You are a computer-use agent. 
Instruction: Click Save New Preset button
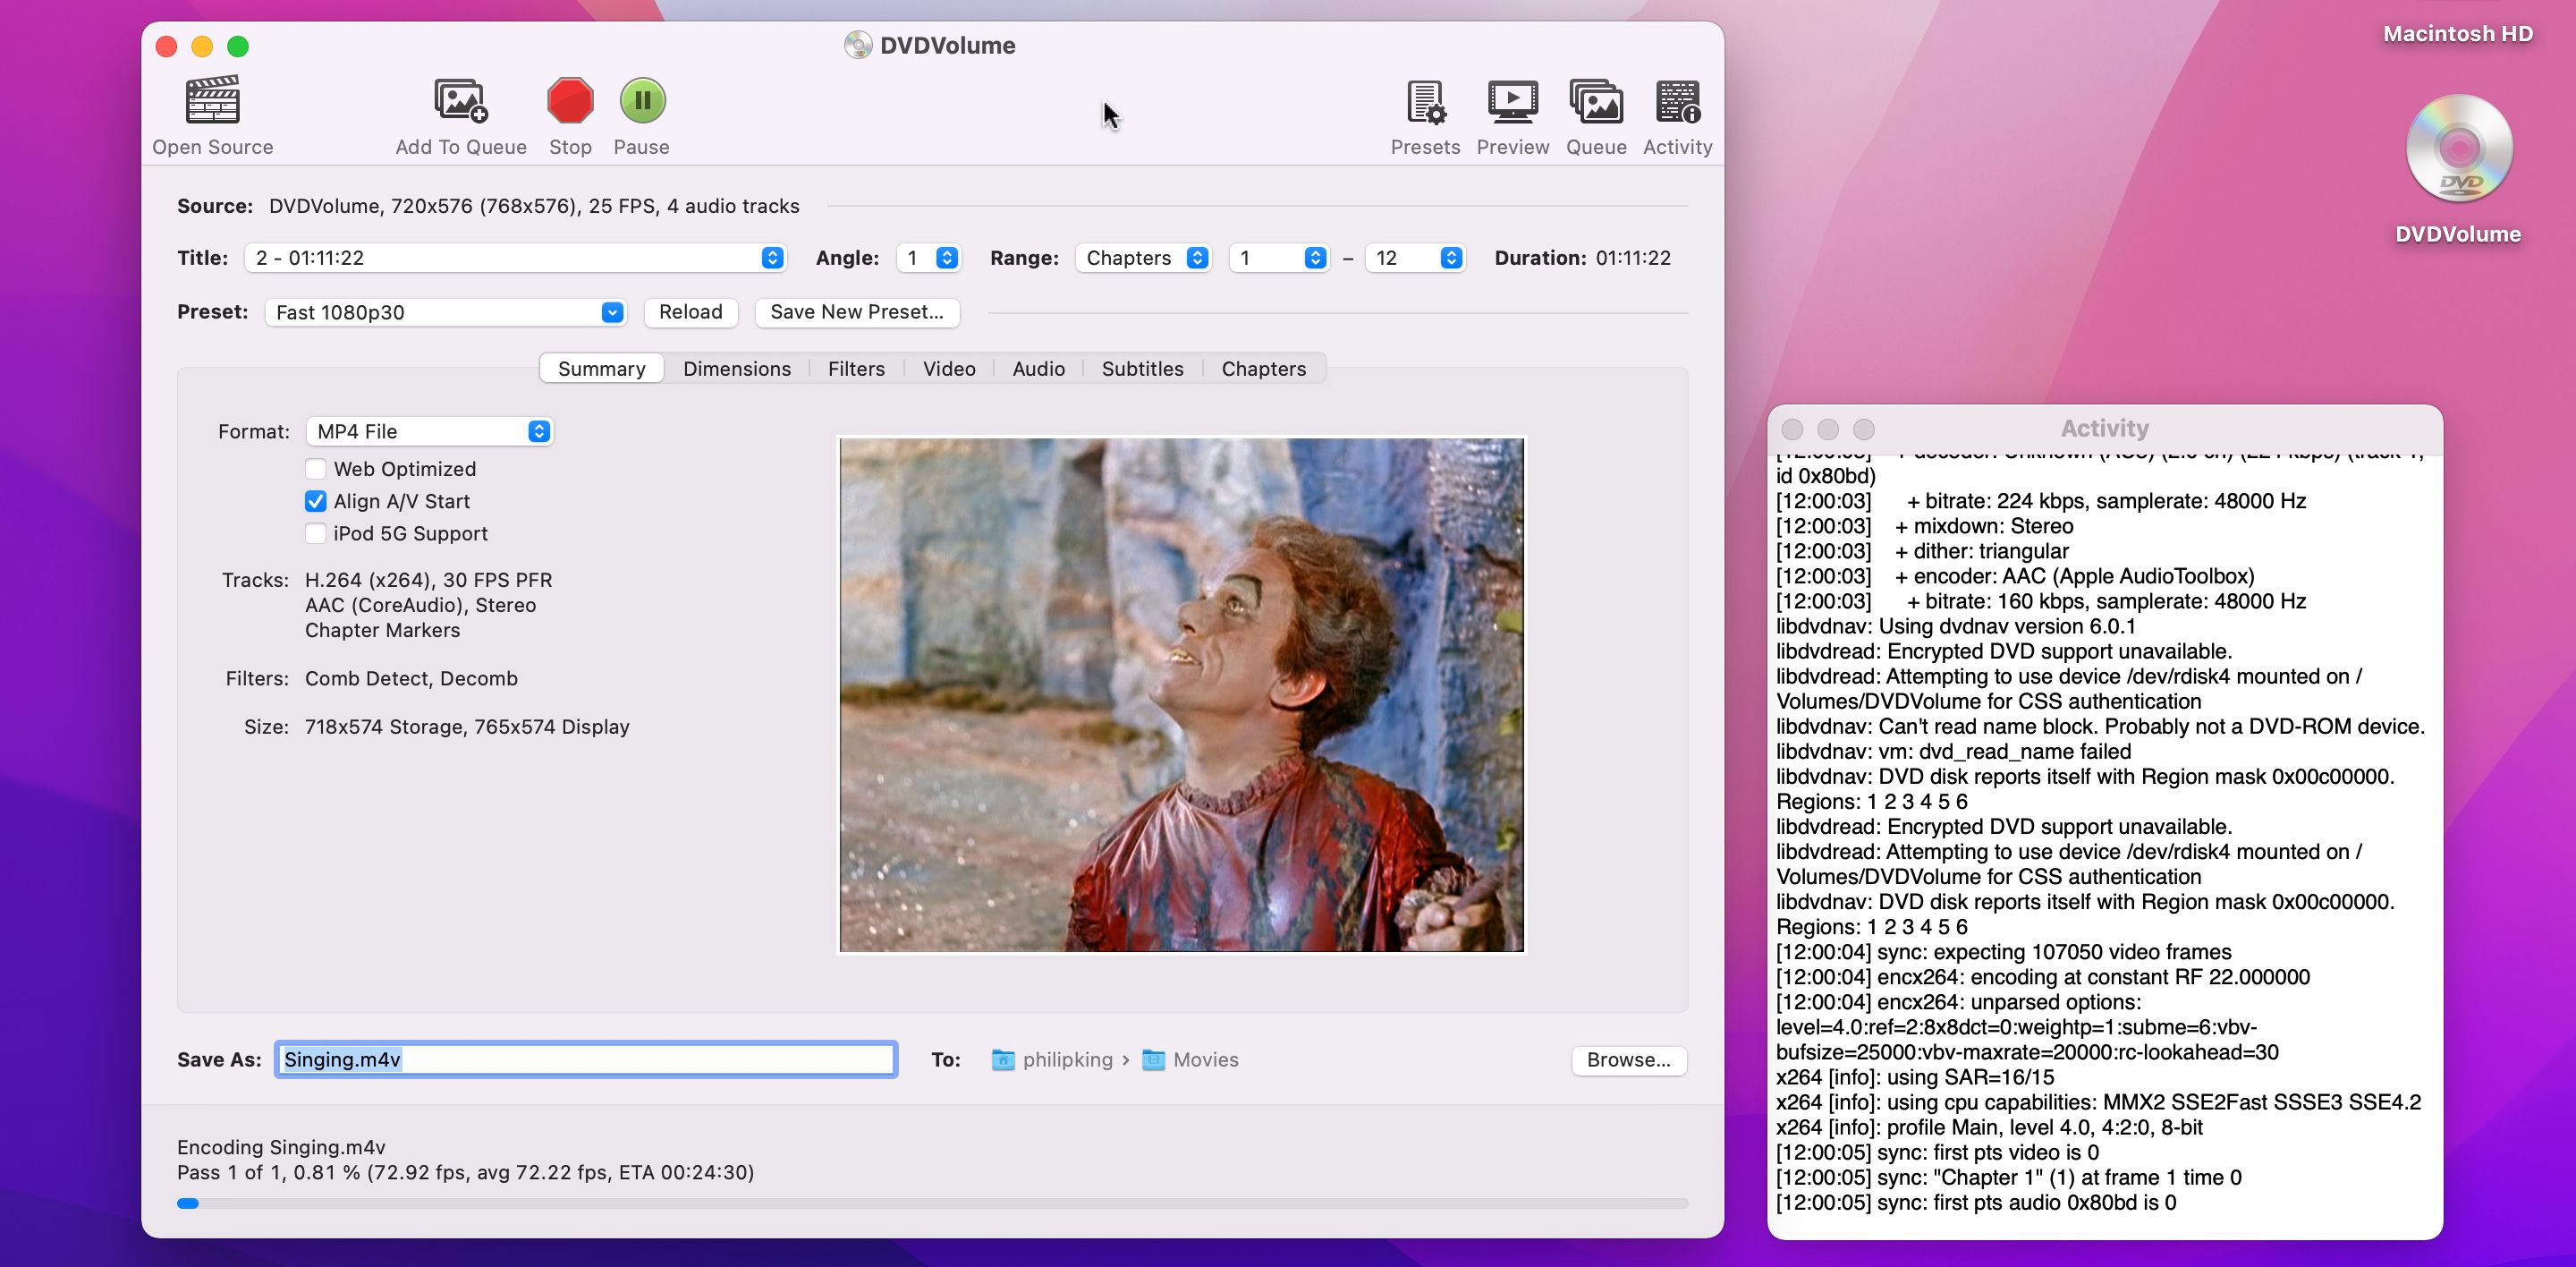(x=857, y=312)
